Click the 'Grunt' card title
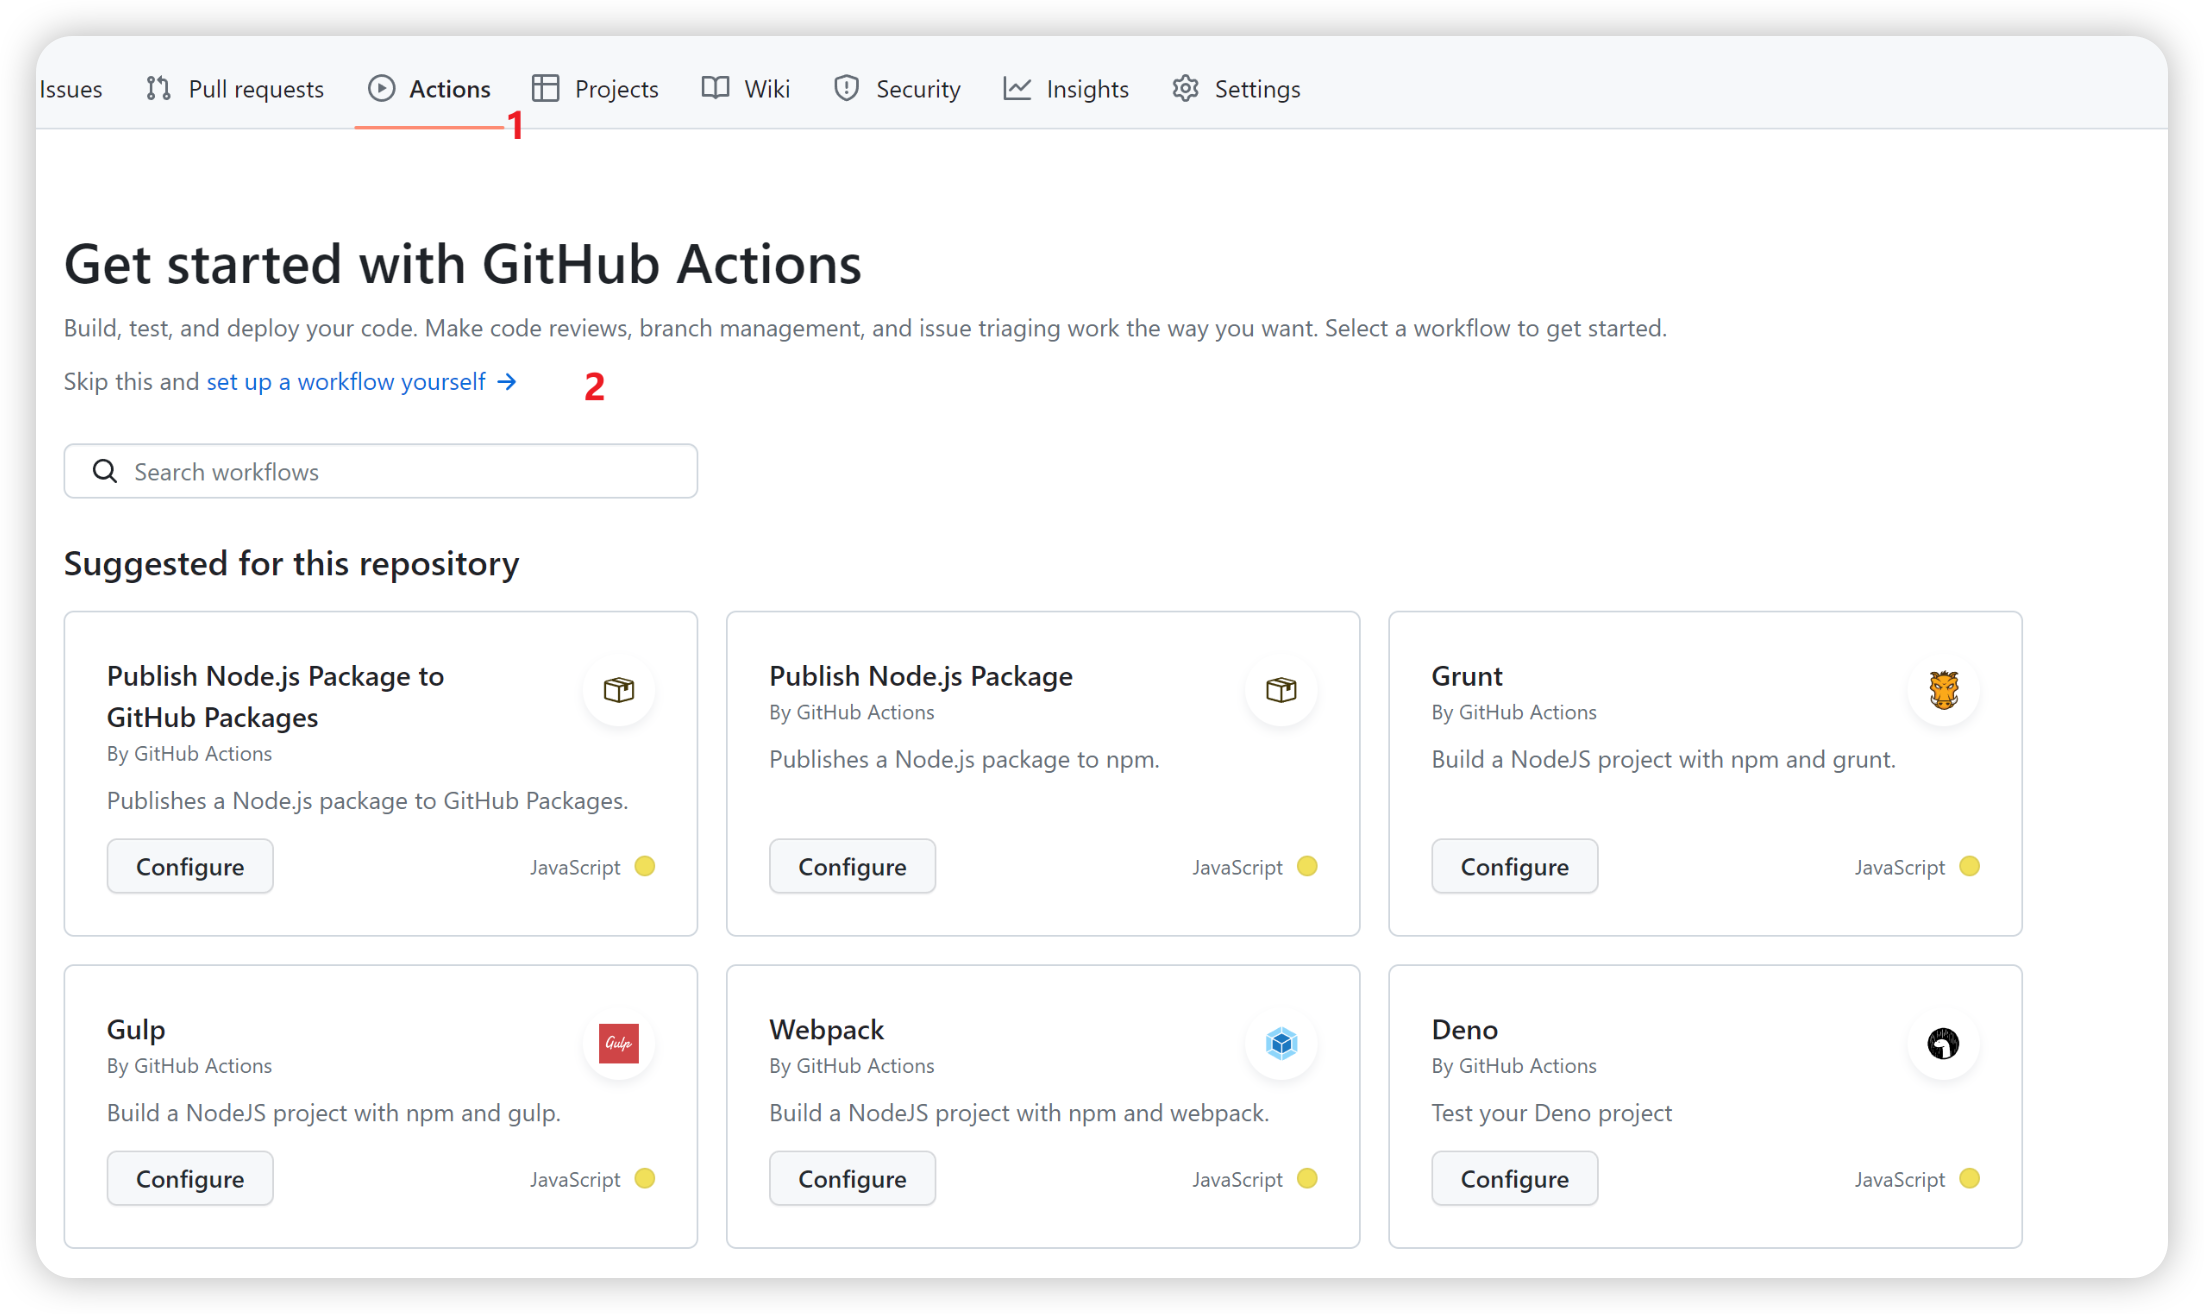 [x=1466, y=676]
